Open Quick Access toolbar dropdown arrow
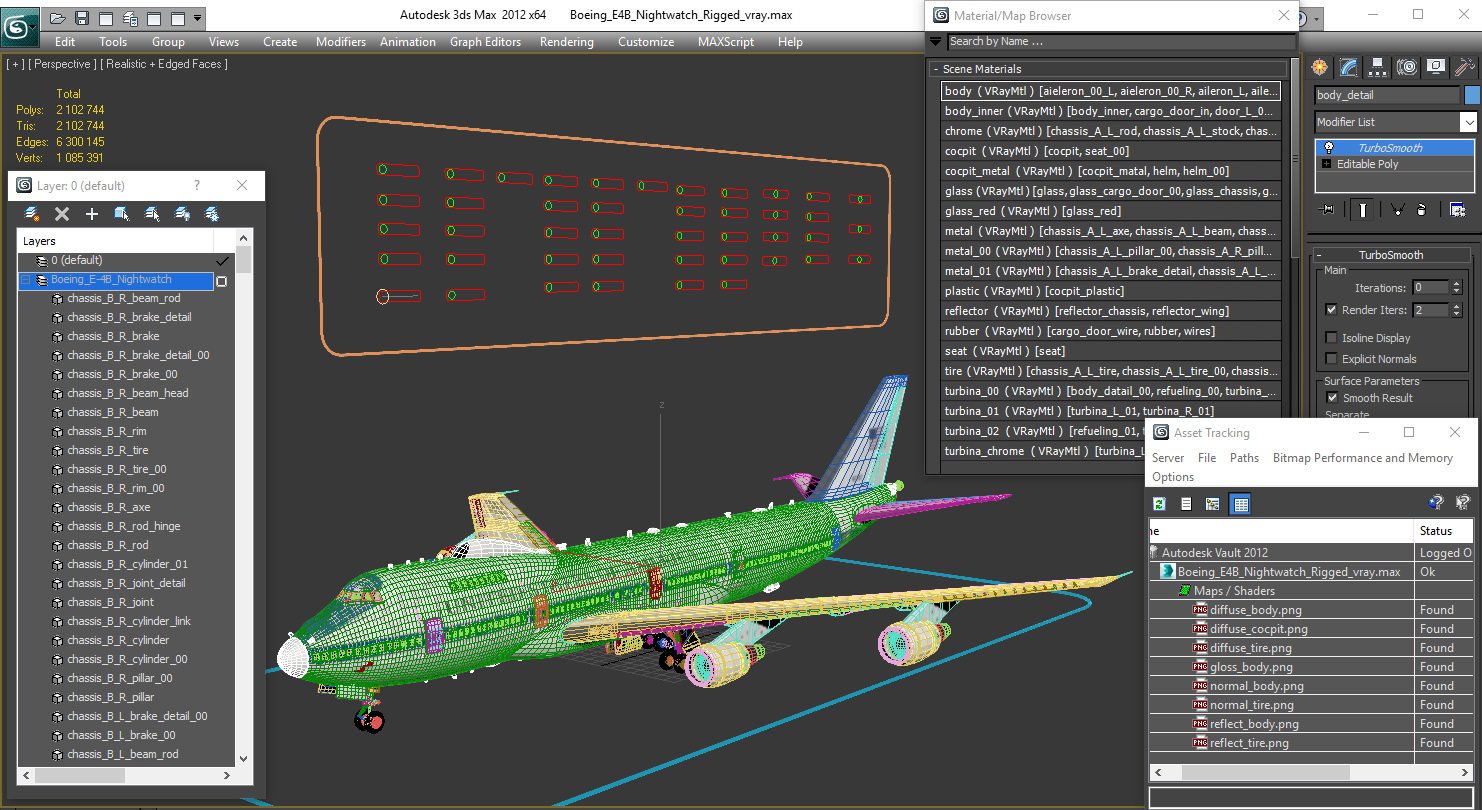 [x=198, y=18]
